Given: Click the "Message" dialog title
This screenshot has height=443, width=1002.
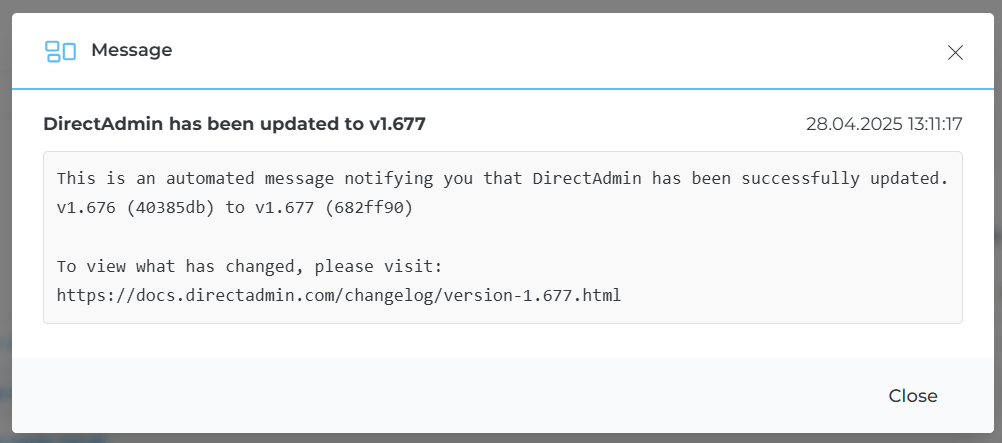Looking at the screenshot, I should point(131,50).
